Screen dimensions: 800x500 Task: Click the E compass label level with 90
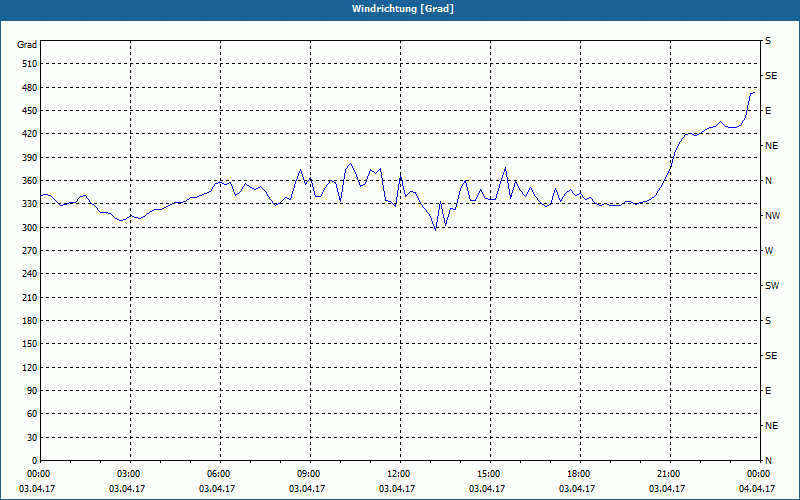coord(768,391)
